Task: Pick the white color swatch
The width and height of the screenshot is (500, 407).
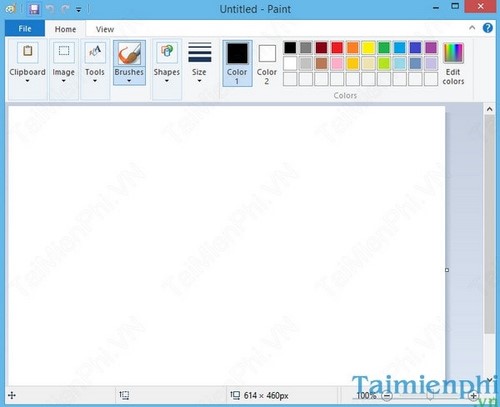Action: tap(290, 63)
